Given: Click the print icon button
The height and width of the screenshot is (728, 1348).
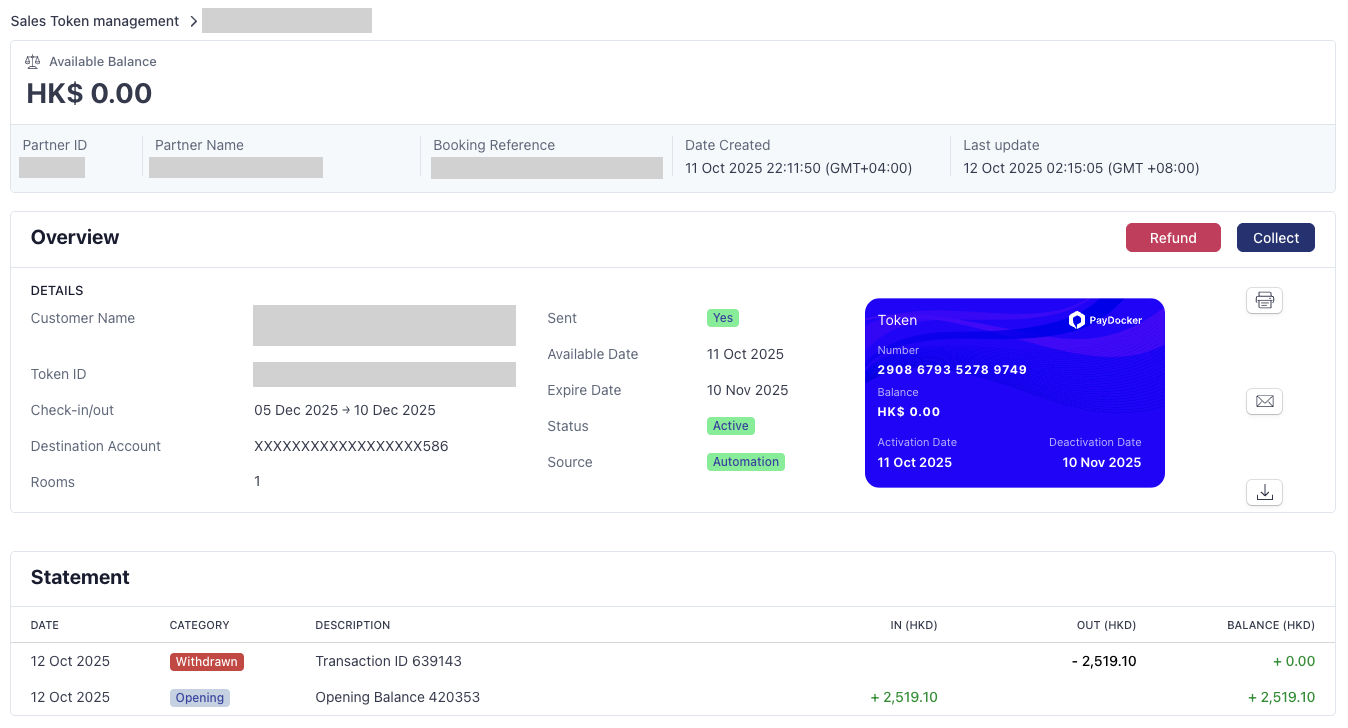Looking at the screenshot, I should tap(1264, 300).
